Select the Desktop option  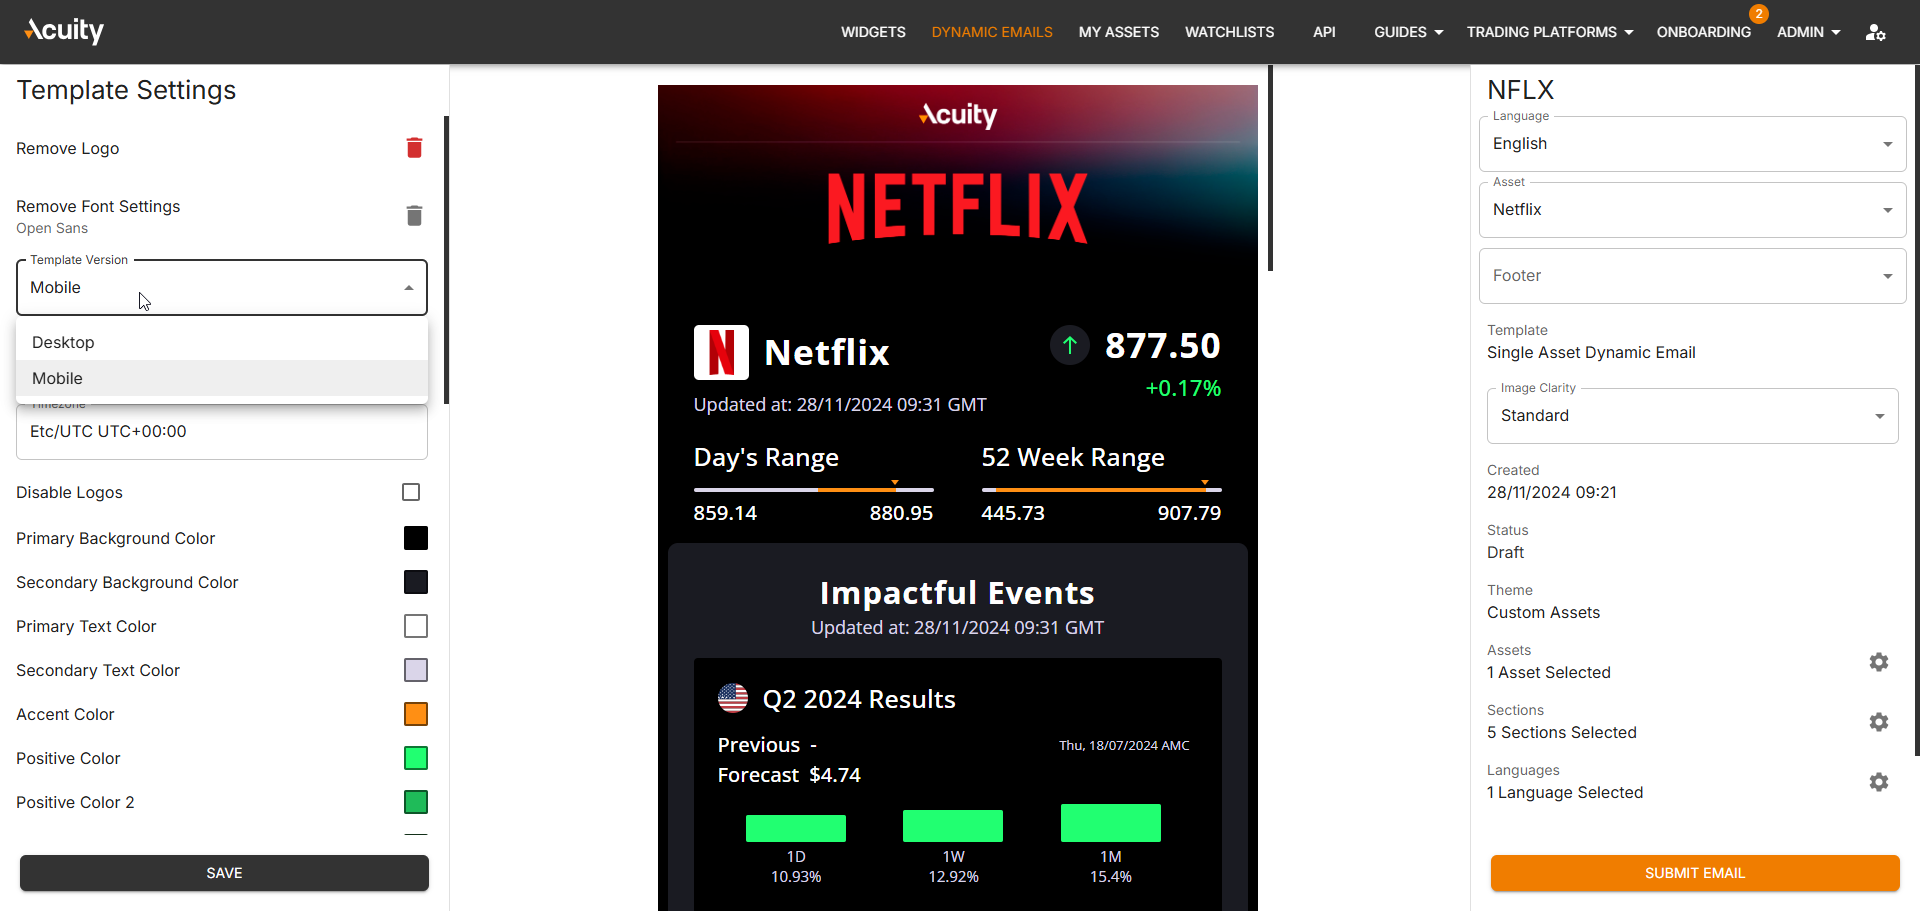222,342
